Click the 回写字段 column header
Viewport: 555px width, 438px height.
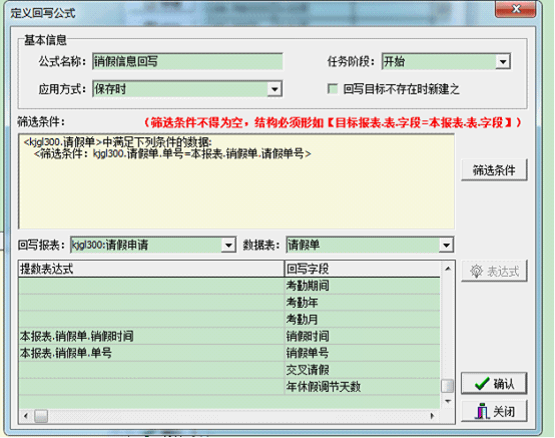coord(362,269)
